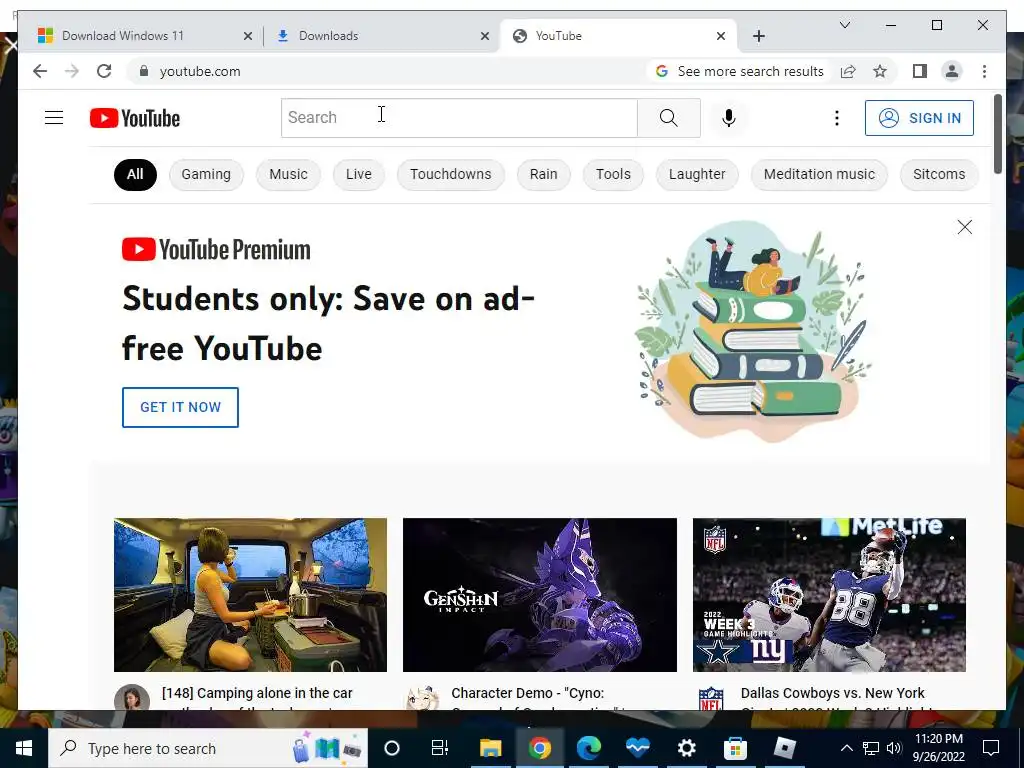Image resolution: width=1024 pixels, height=768 pixels.
Task: Close the Downloads tab
Action: pos(485,36)
